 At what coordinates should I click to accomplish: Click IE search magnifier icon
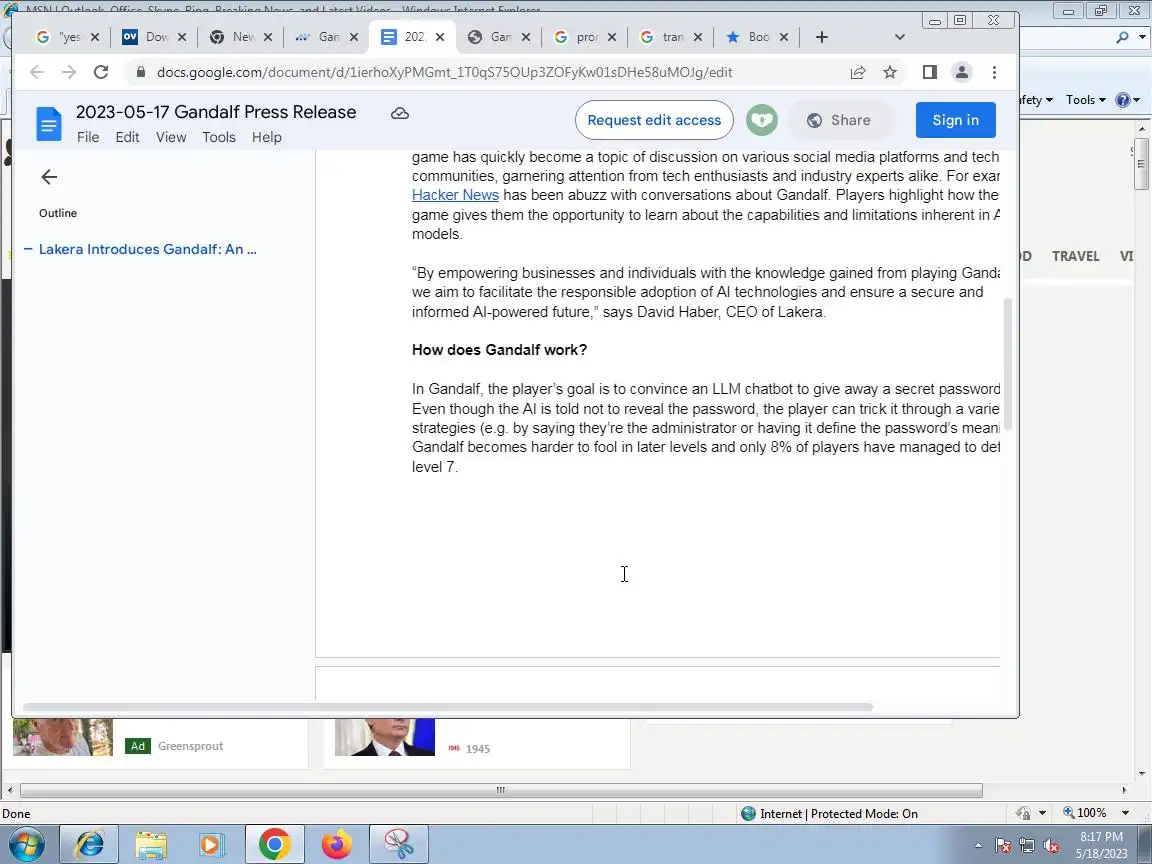1122,37
